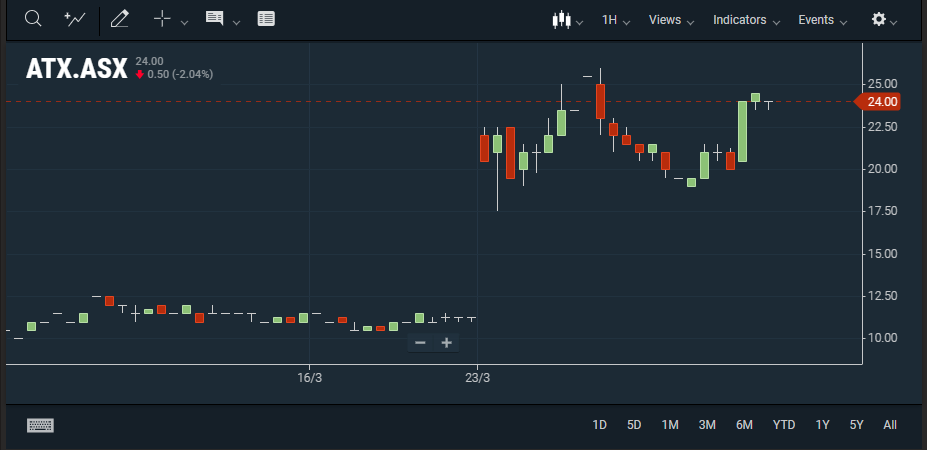Viewport: 927px width, 450px height.
Task: Click the add comparison series icon
Action: [75, 19]
